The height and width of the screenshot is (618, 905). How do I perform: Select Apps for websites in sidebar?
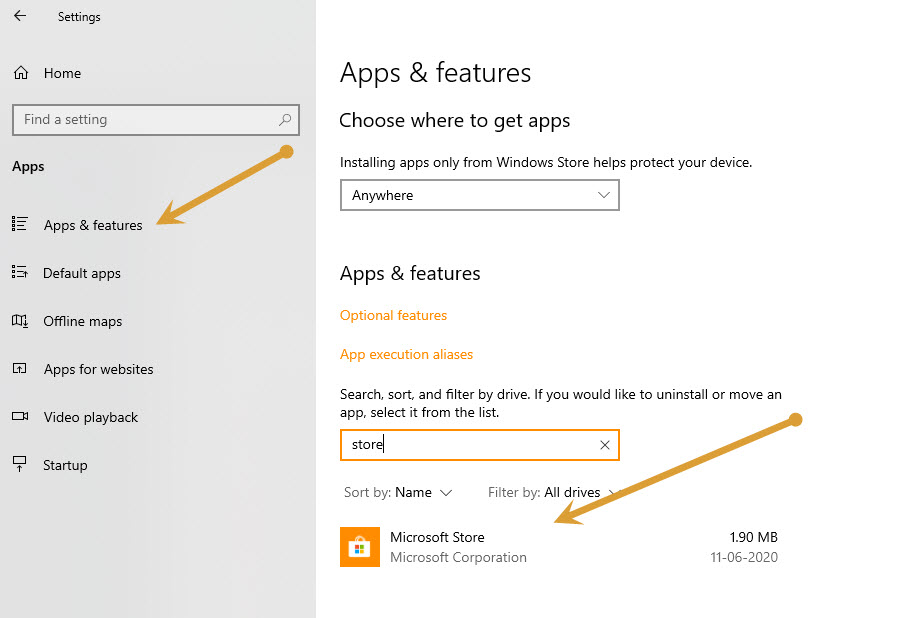(99, 369)
